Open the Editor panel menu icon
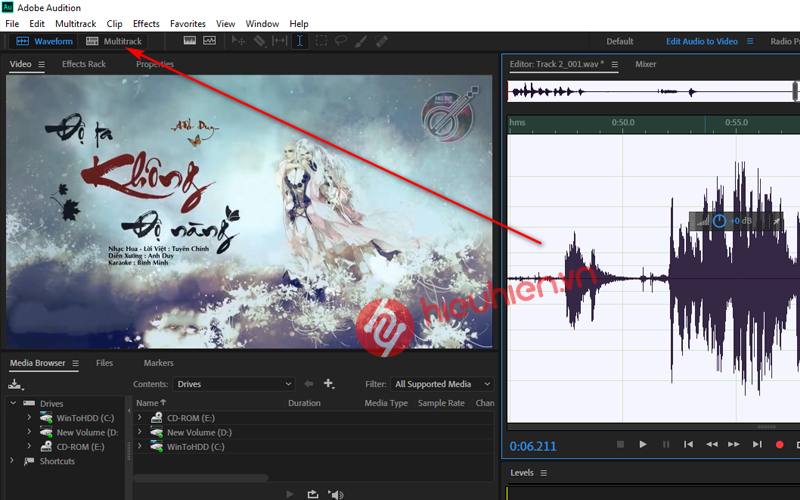Image resolution: width=800 pixels, height=500 pixels. (615, 64)
